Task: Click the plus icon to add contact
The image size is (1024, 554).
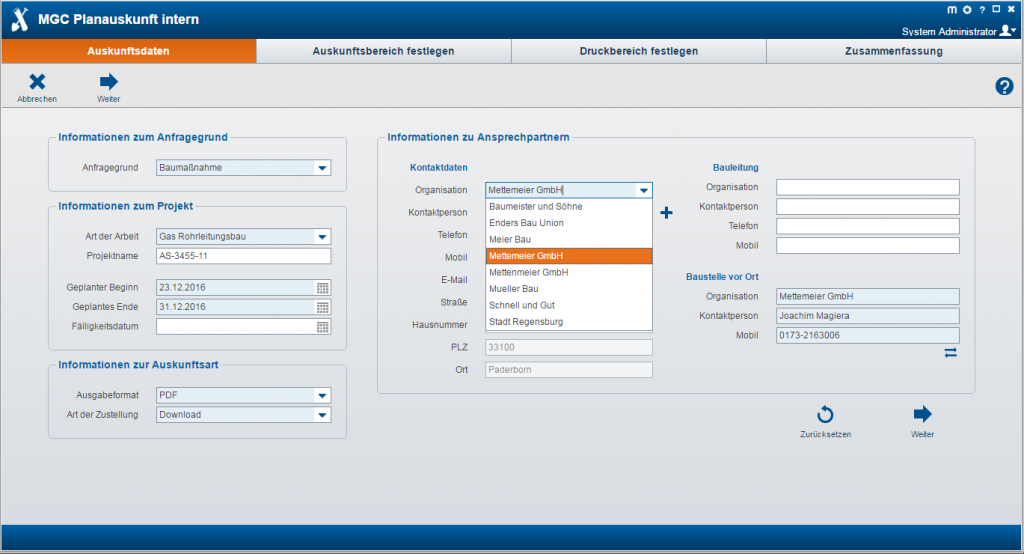Action: 667,213
